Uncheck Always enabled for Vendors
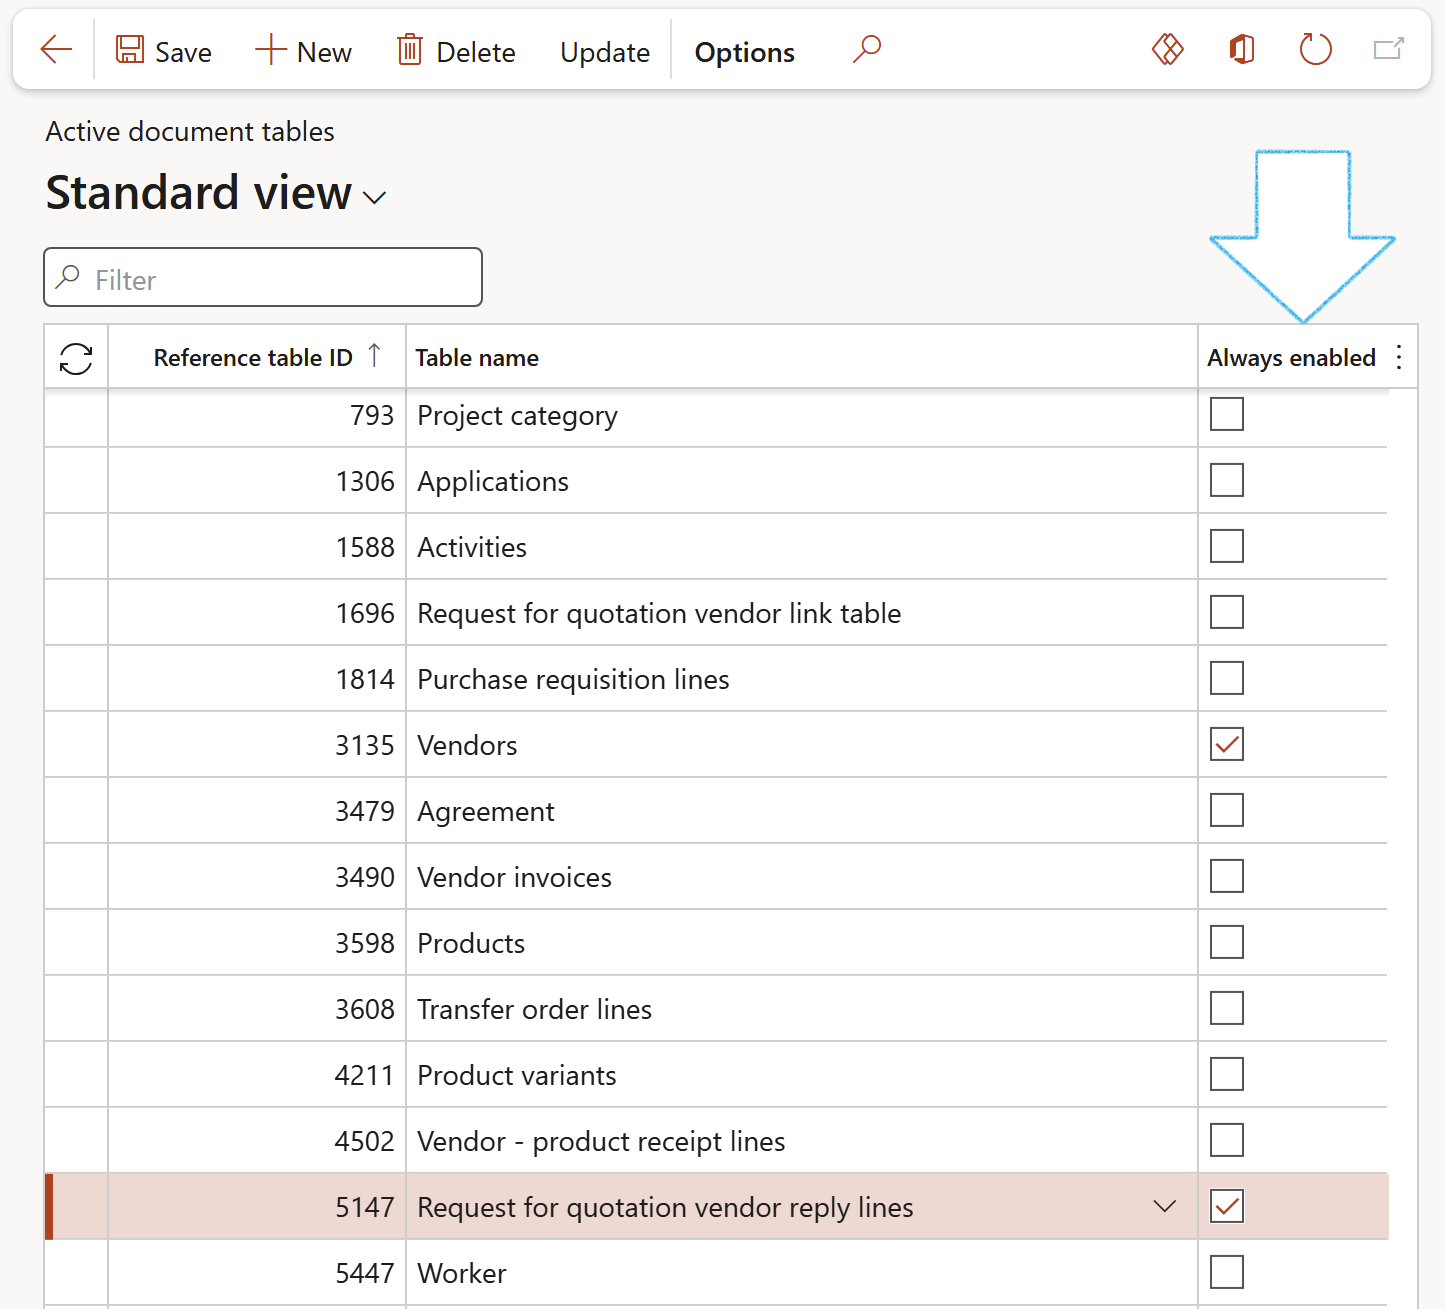Viewport: 1445px width, 1310px height. [1226, 744]
